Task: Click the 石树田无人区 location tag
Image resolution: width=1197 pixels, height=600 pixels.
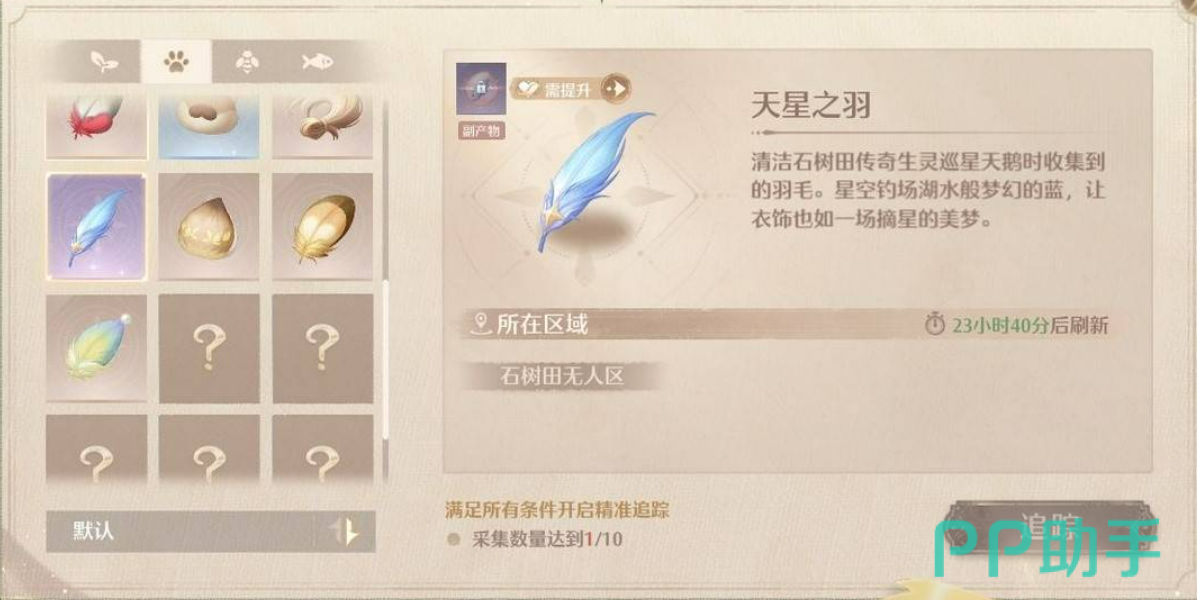Action: 561,376
